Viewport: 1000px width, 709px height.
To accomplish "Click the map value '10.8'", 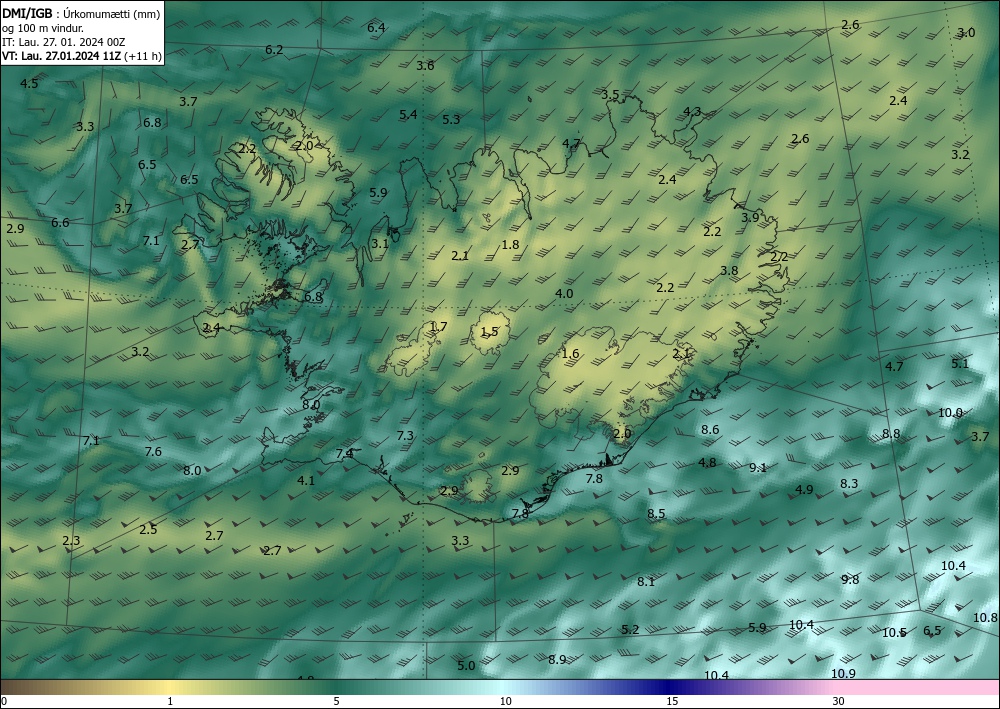I will pyautogui.click(x=985, y=618).
